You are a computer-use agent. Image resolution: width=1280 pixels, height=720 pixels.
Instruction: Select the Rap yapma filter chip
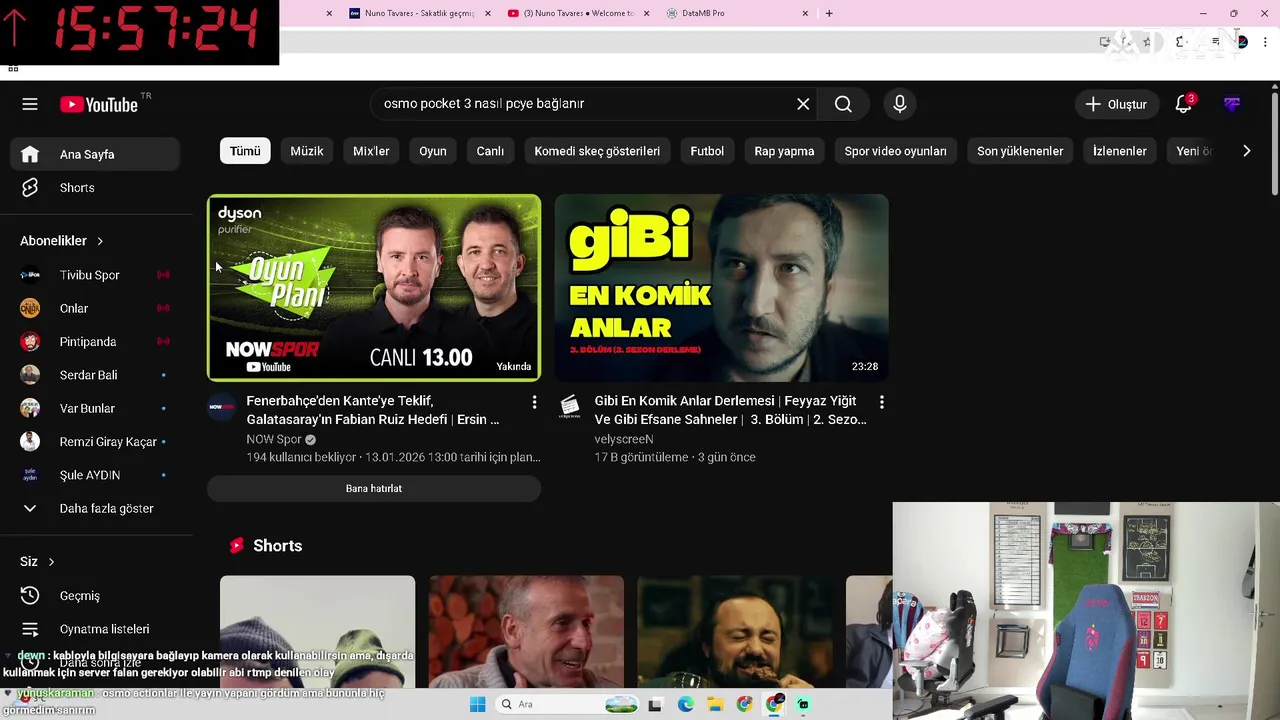point(784,151)
